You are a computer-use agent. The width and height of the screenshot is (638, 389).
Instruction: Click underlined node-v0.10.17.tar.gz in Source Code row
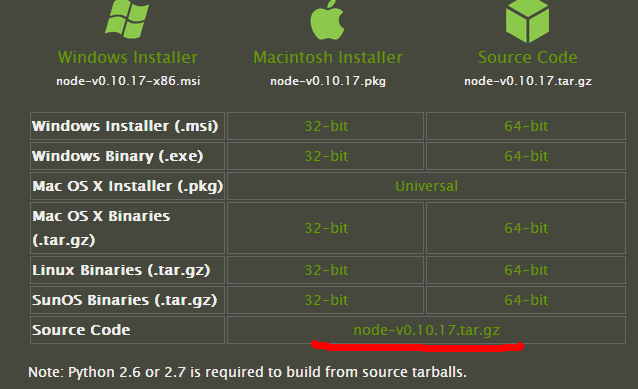(x=426, y=330)
